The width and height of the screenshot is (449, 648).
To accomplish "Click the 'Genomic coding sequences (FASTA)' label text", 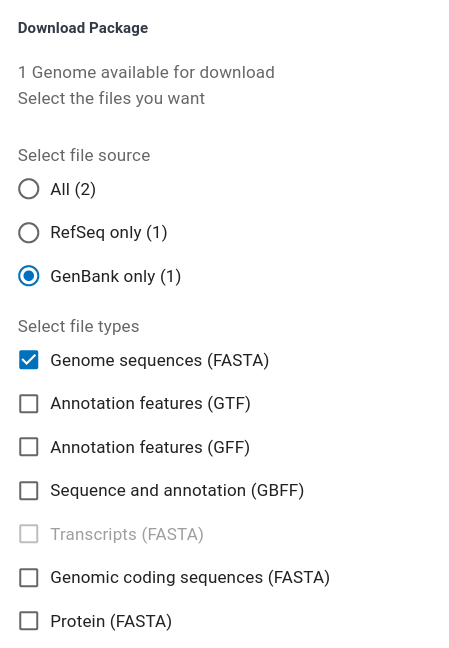I will (x=190, y=578).
